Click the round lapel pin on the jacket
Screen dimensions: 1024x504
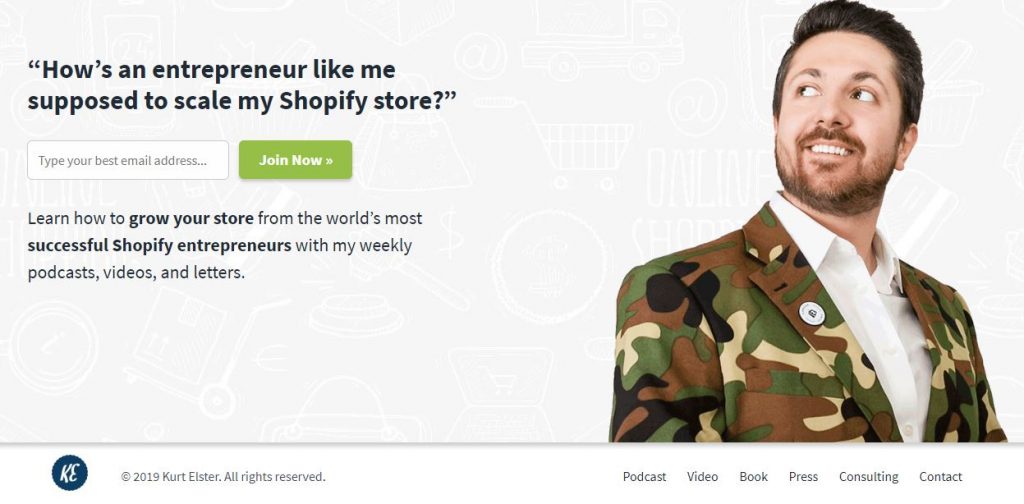click(x=812, y=313)
